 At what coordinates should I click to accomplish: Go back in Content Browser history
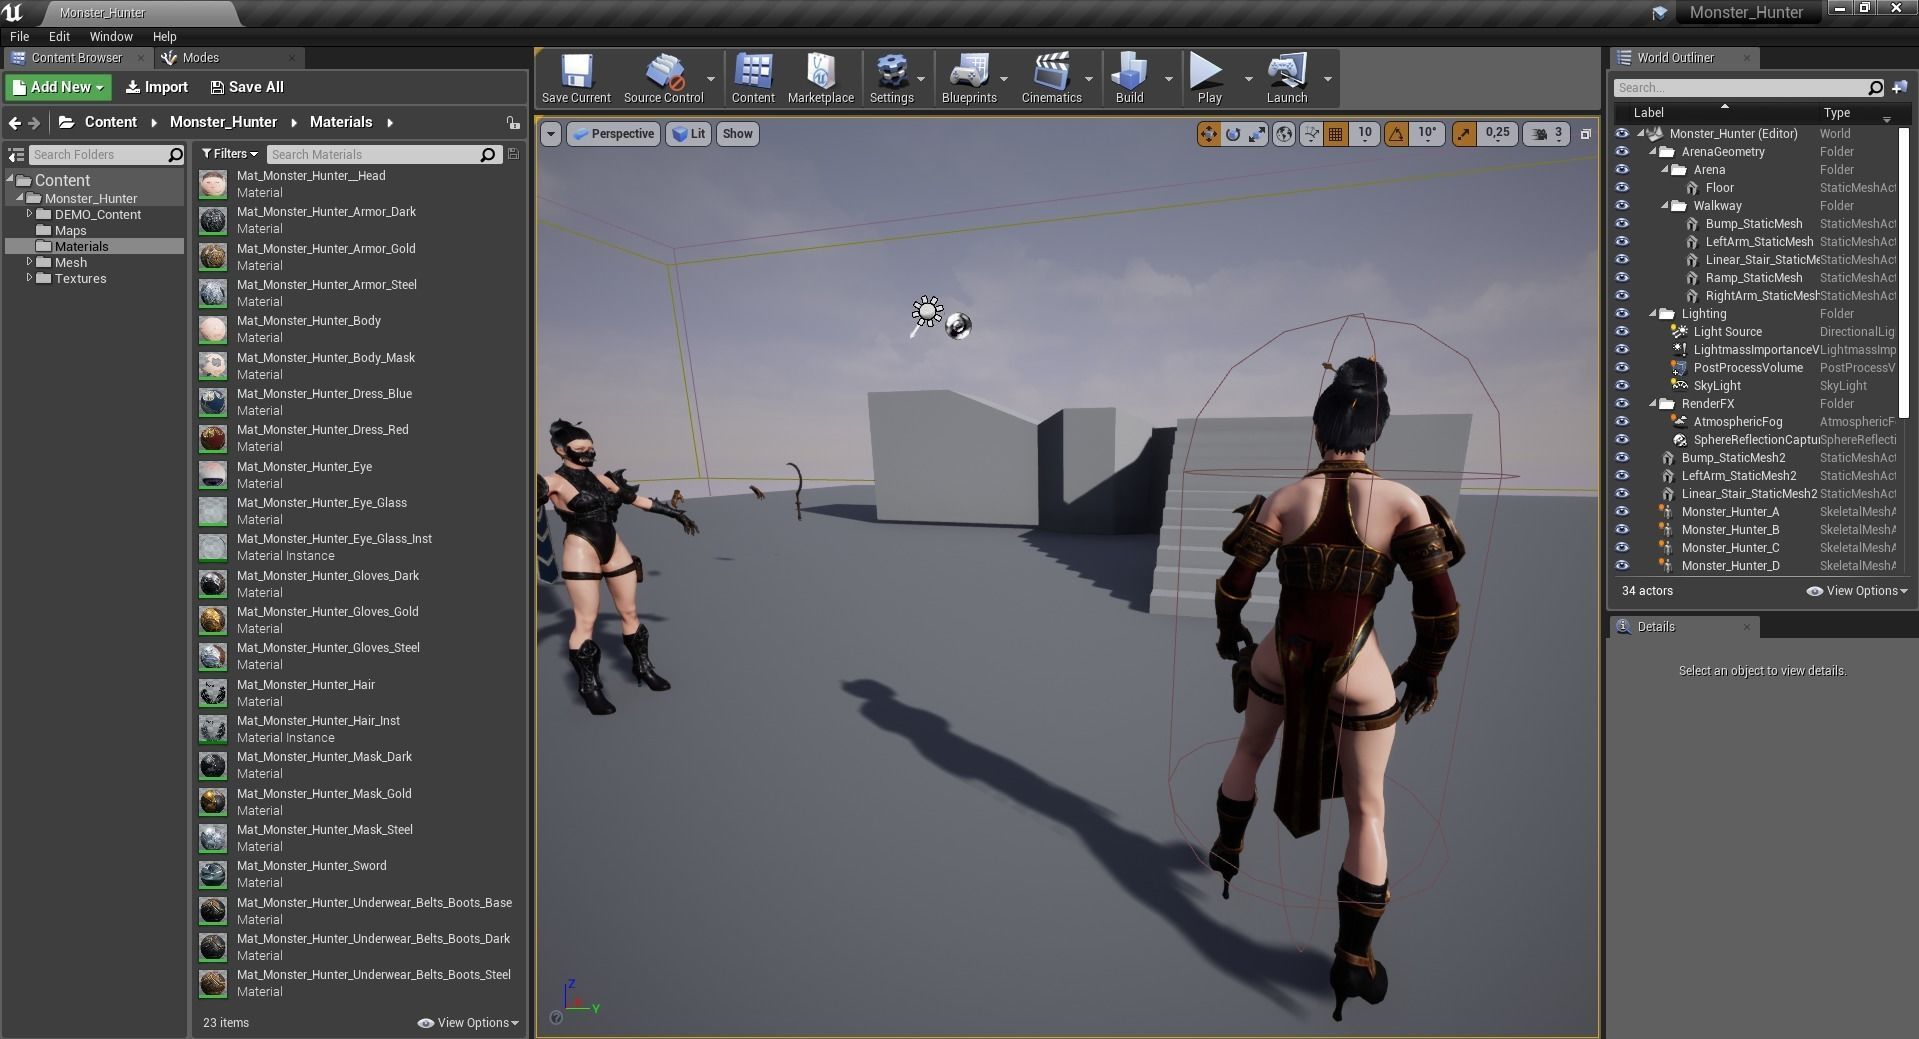(14, 123)
